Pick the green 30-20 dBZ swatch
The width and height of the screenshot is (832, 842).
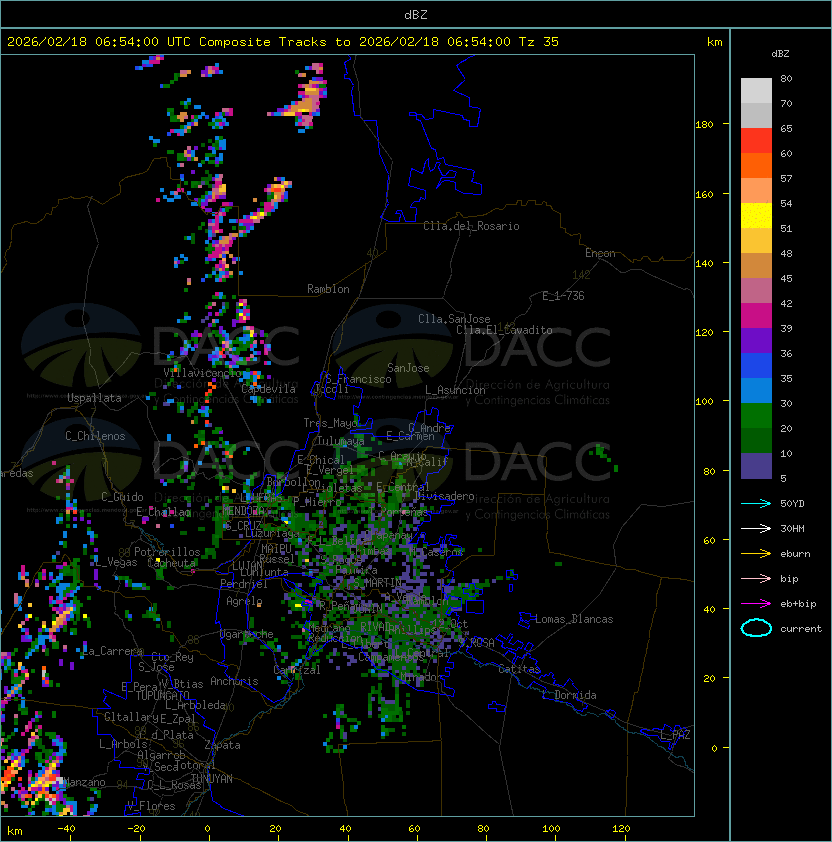756,416
